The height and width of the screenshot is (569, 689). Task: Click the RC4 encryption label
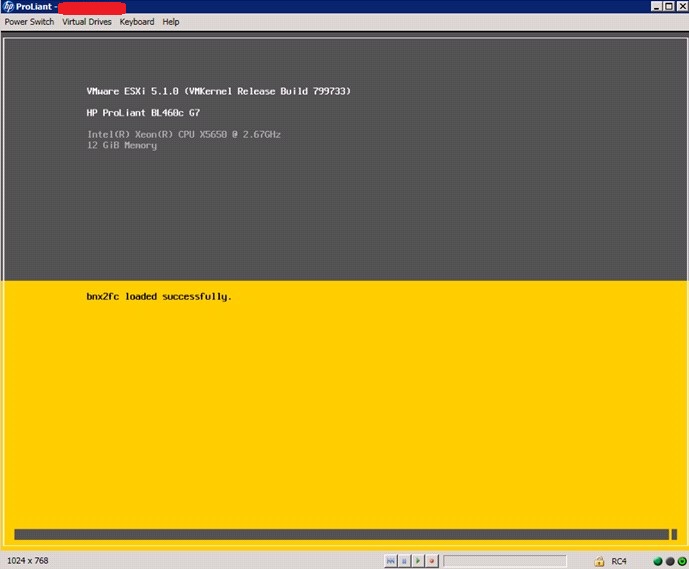619,561
